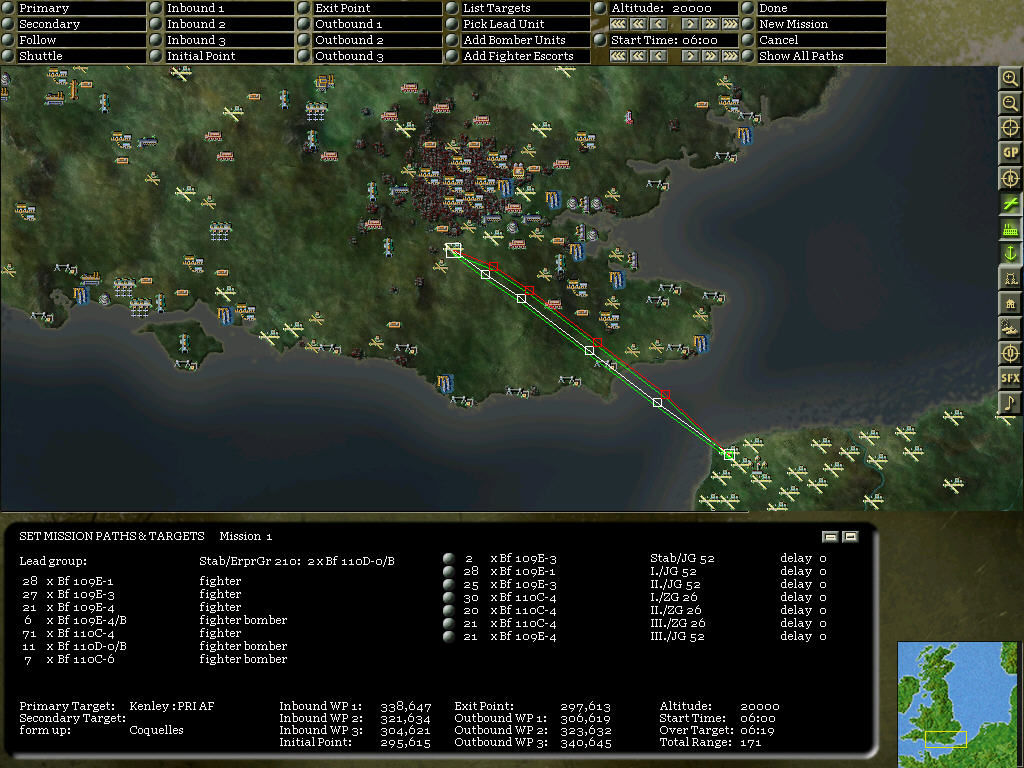Move start time earlier with double left arrow

tap(639, 56)
